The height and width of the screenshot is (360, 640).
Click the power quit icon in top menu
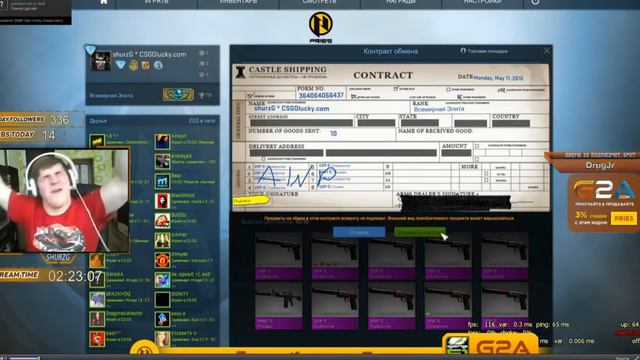click(x=535, y=2)
